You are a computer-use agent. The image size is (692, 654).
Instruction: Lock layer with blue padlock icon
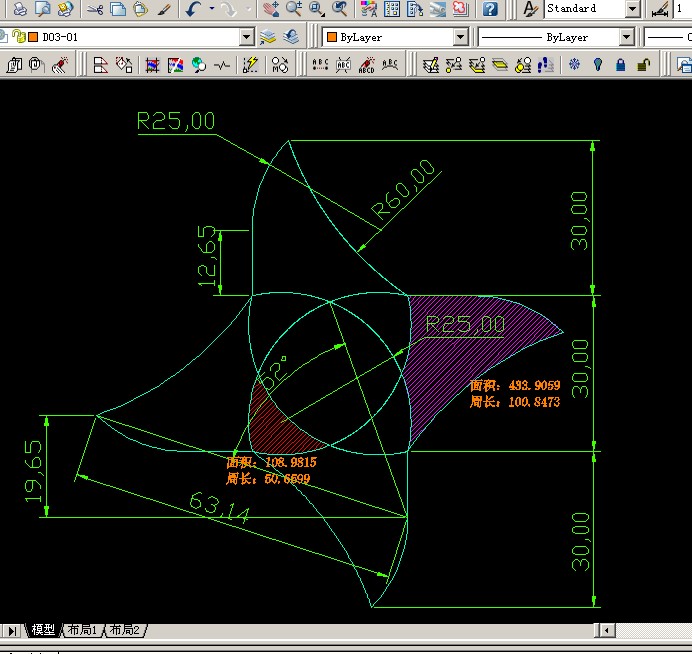pos(621,65)
